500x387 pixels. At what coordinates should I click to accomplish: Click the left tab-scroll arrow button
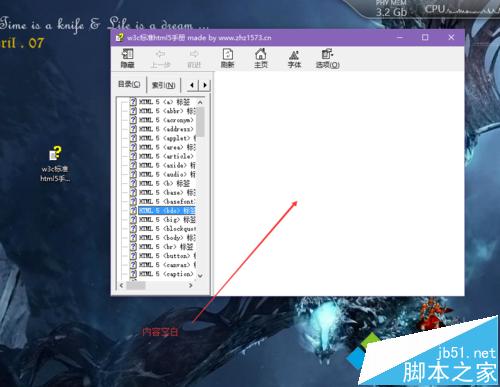(x=192, y=85)
